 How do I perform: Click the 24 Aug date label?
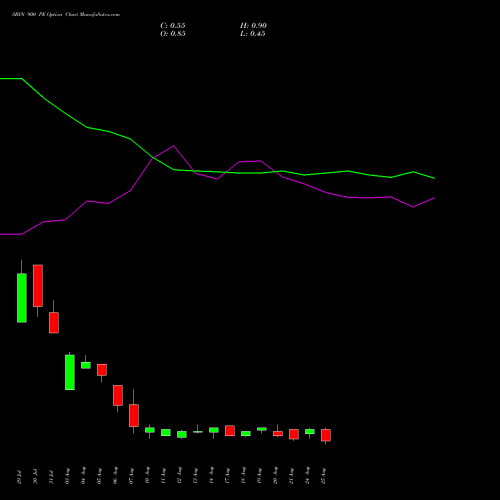click(307, 476)
